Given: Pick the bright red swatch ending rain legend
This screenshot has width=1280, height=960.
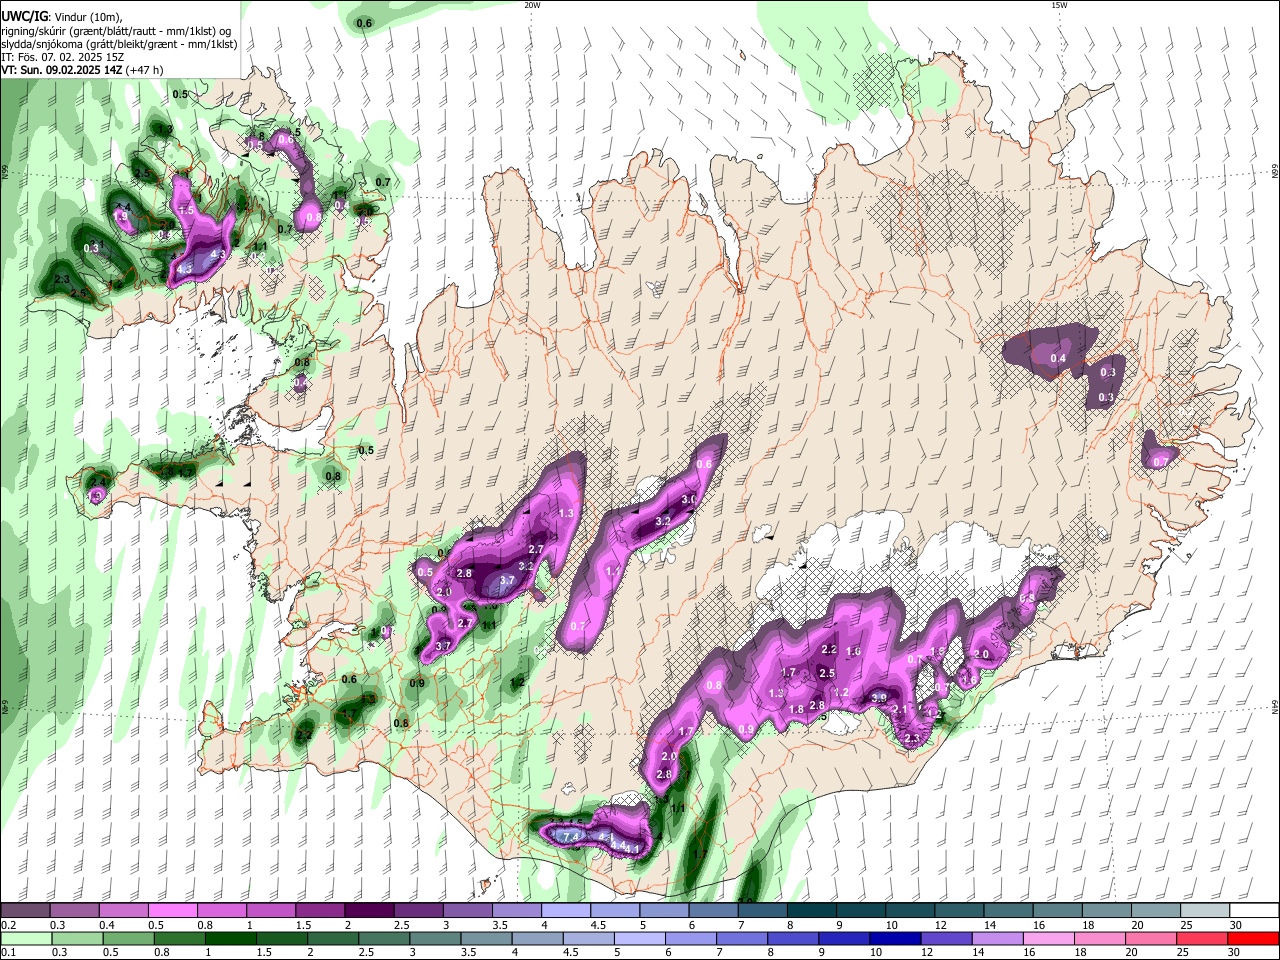Looking at the screenshot, I should tap(1253, 938).
